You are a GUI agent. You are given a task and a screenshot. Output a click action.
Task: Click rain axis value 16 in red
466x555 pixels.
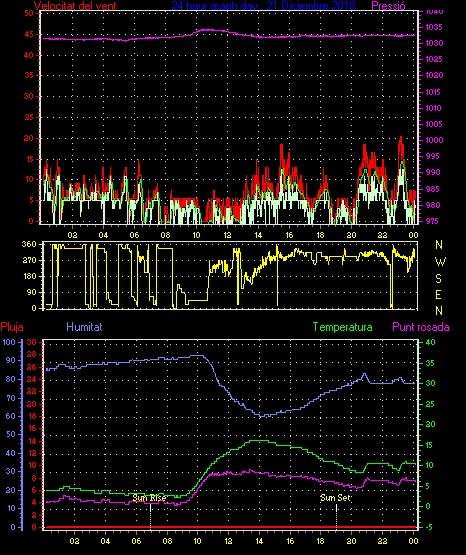coord(32,429)
